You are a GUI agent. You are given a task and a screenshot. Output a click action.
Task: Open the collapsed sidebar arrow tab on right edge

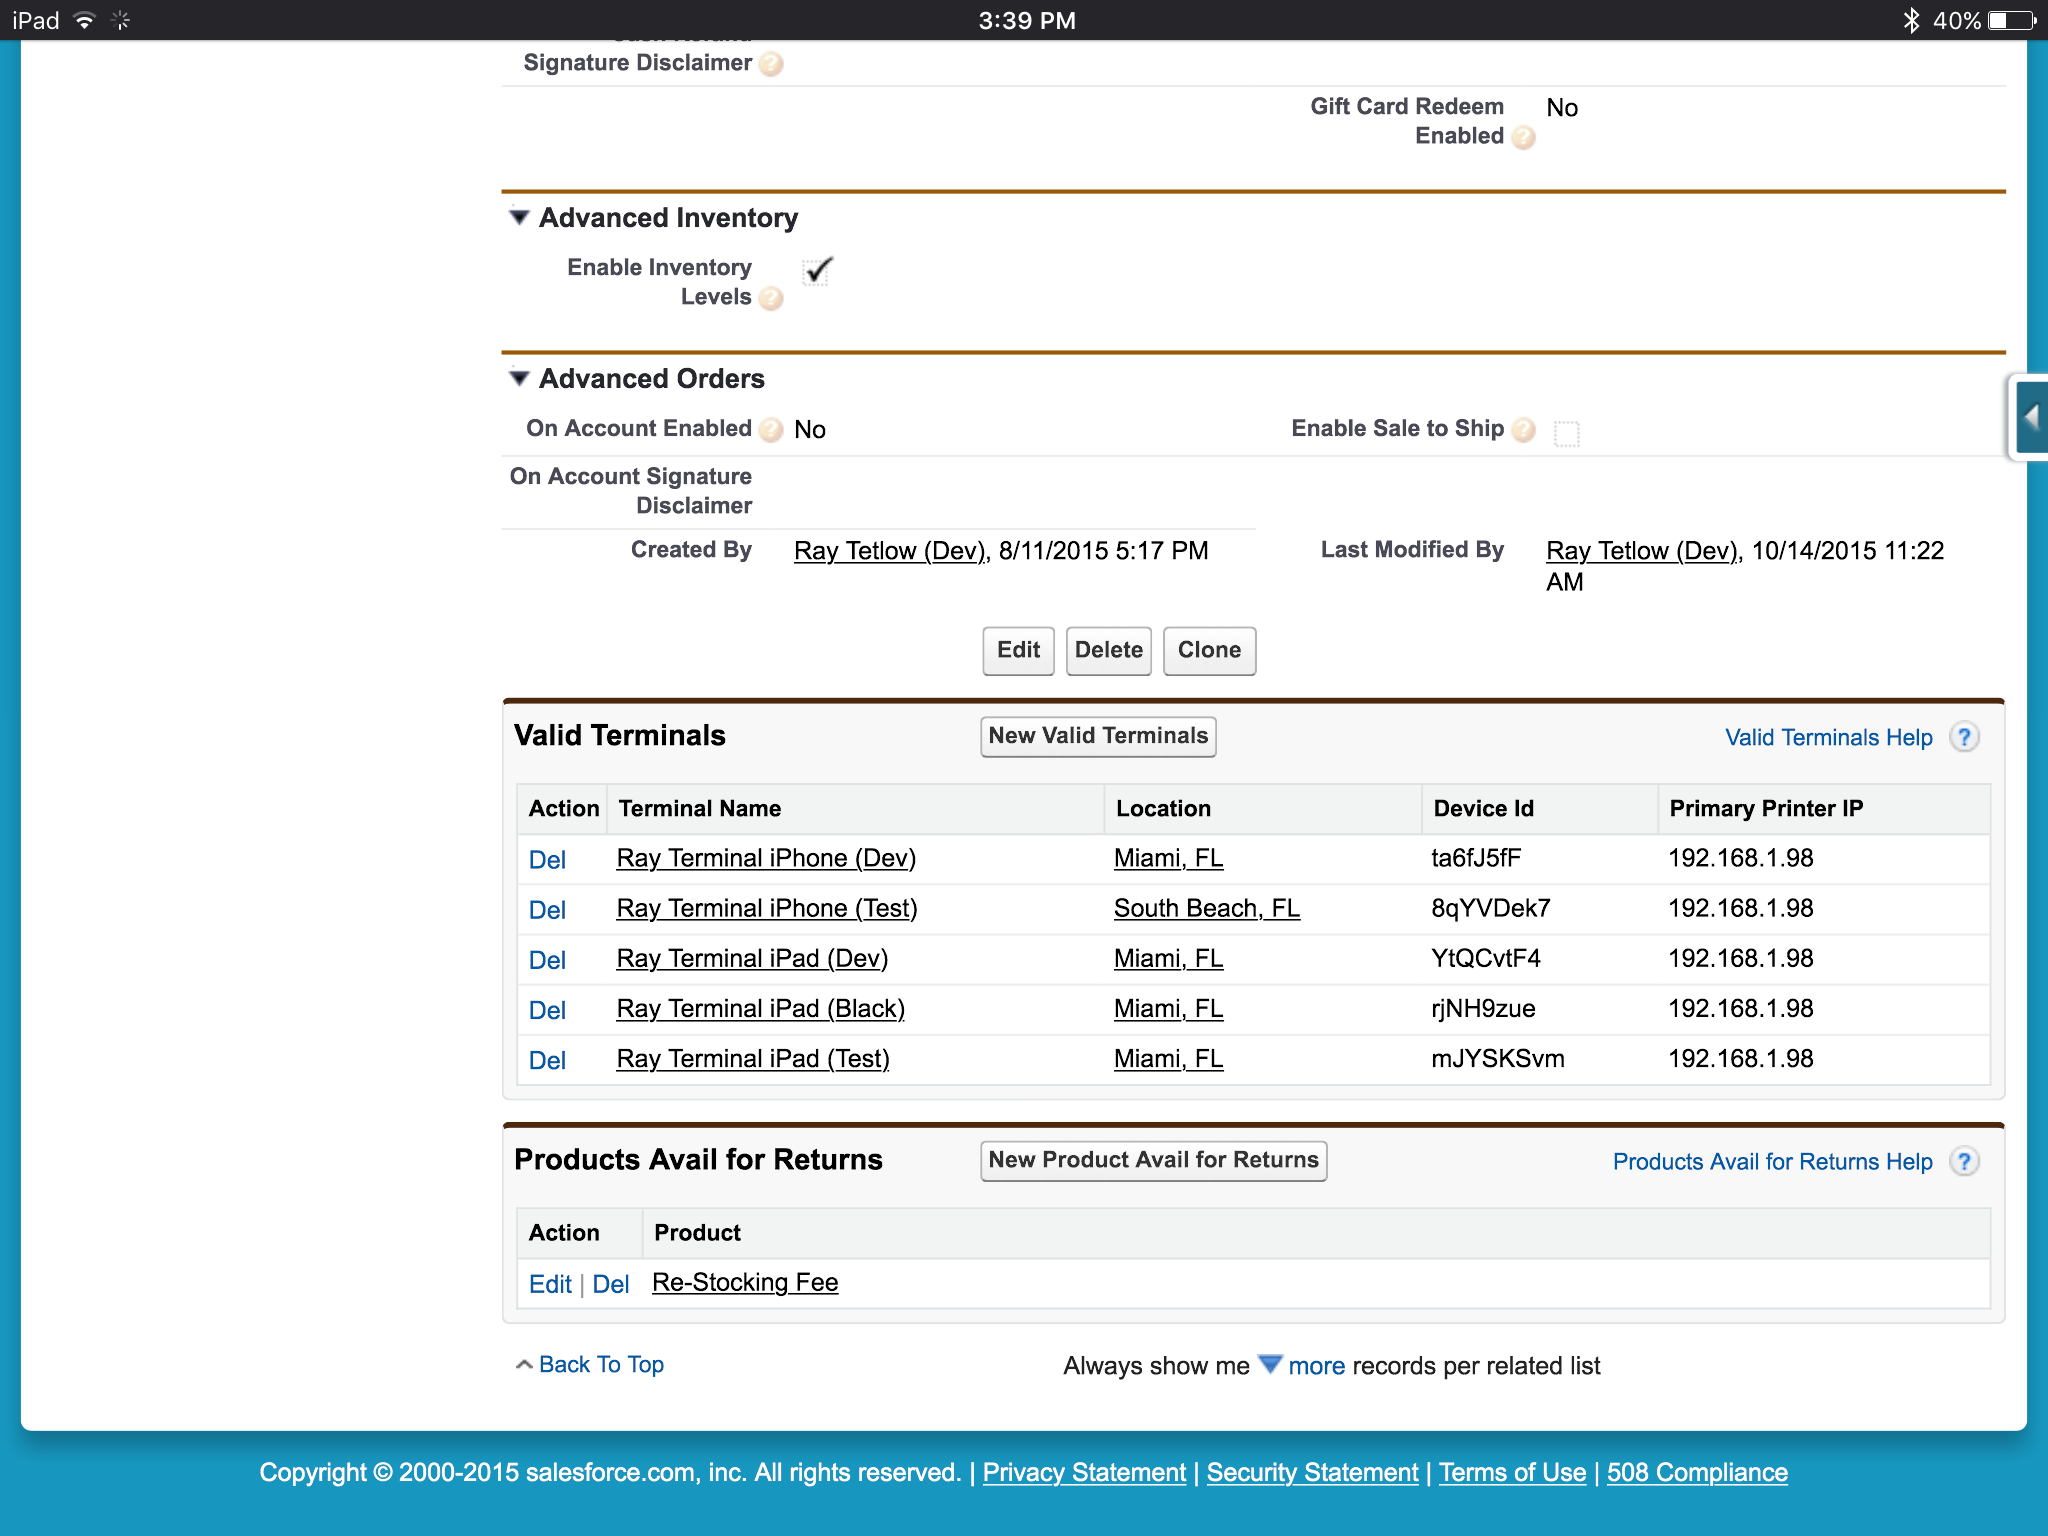coord(2030,417)
